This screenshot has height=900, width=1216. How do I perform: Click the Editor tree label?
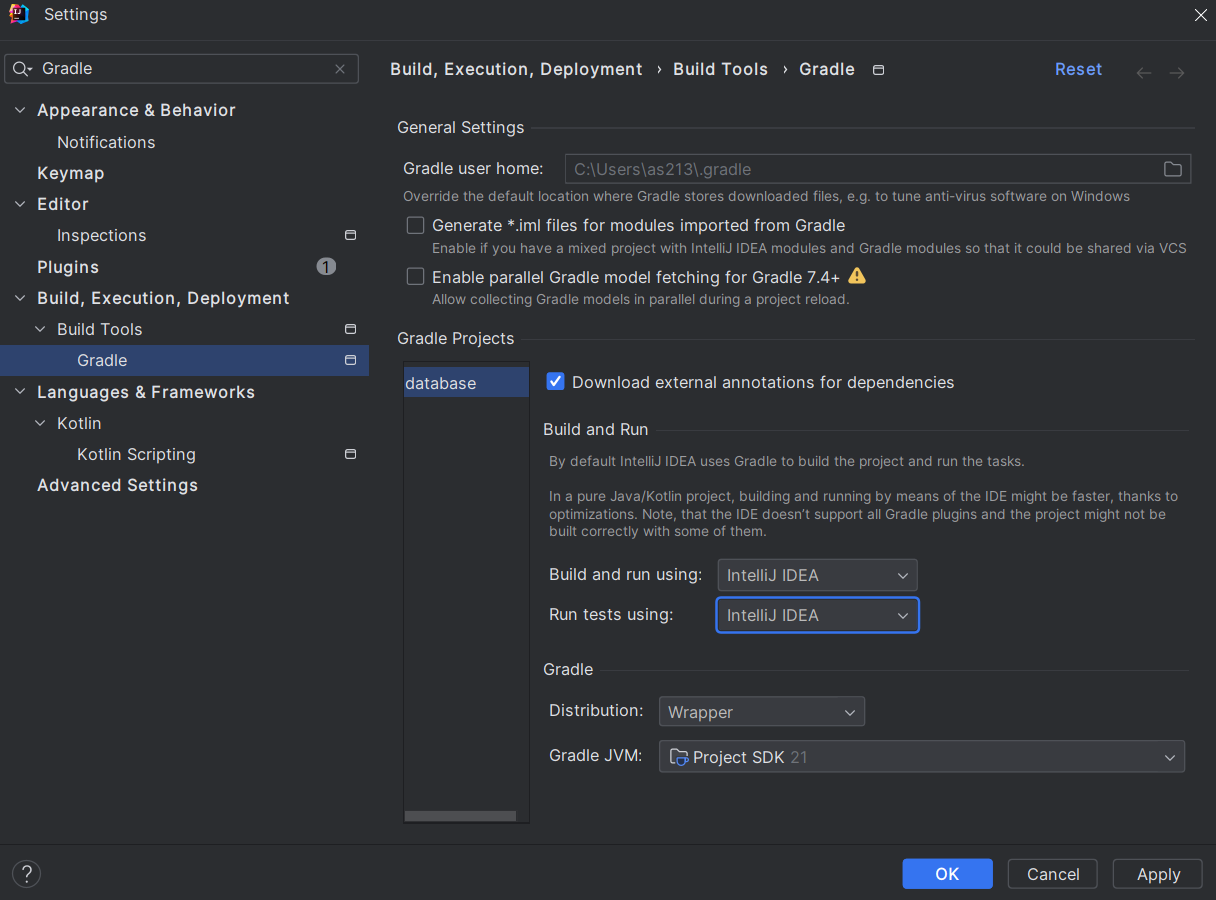pyautogui.click(x=63, y=204)
